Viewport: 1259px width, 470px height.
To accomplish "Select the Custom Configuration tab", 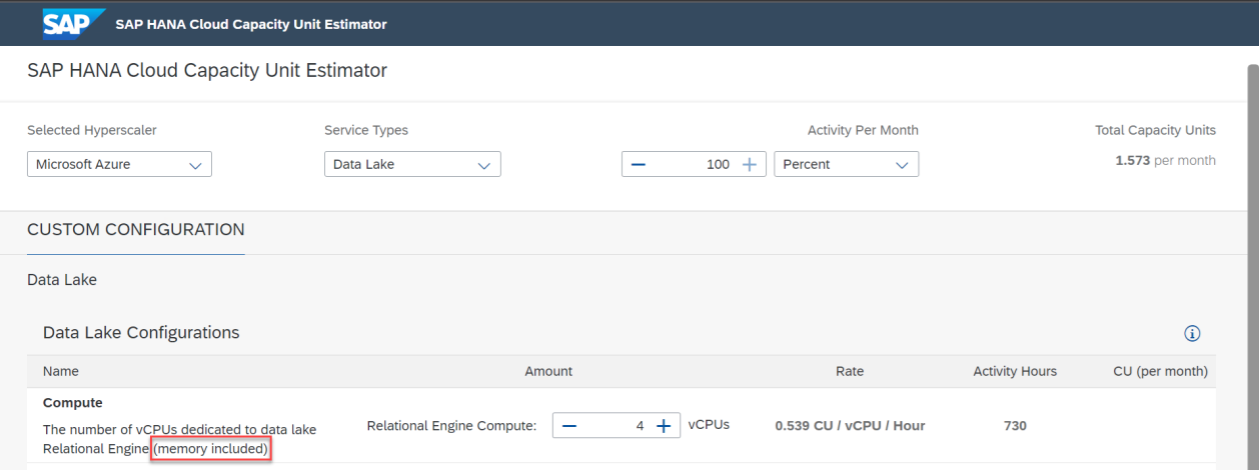I will [x=136, y=229].
